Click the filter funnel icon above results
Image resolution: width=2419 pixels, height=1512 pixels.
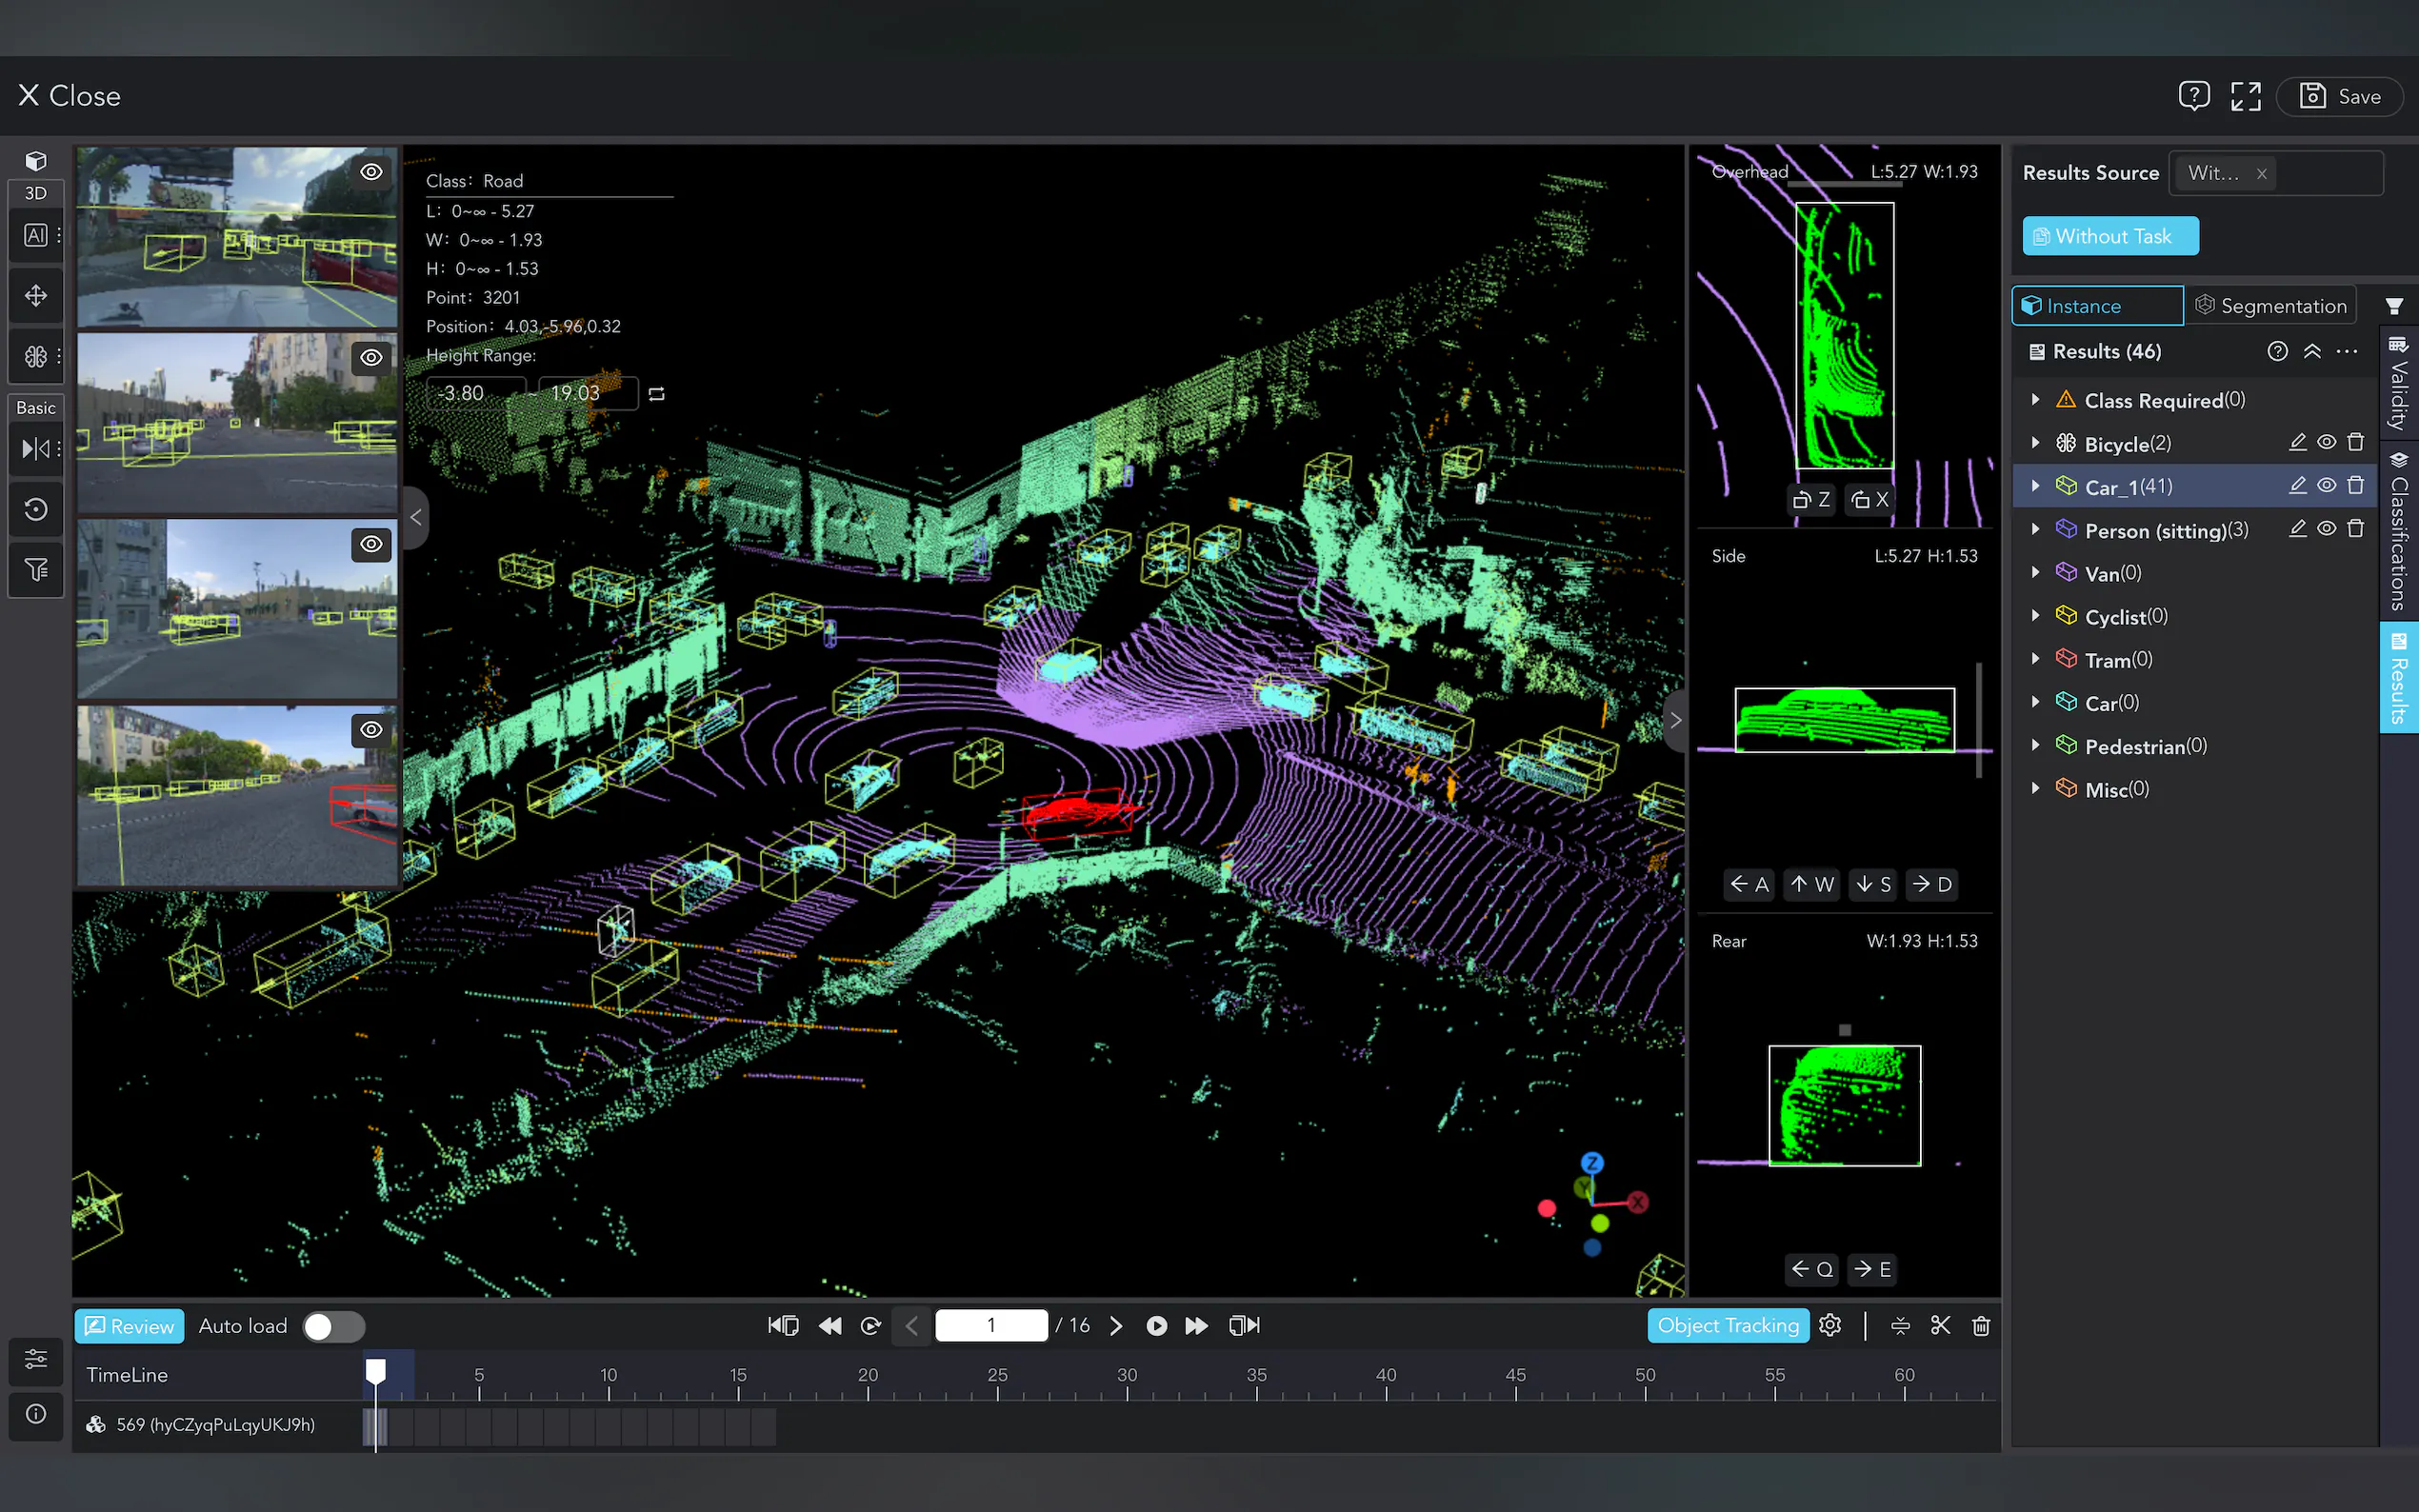2394,306
